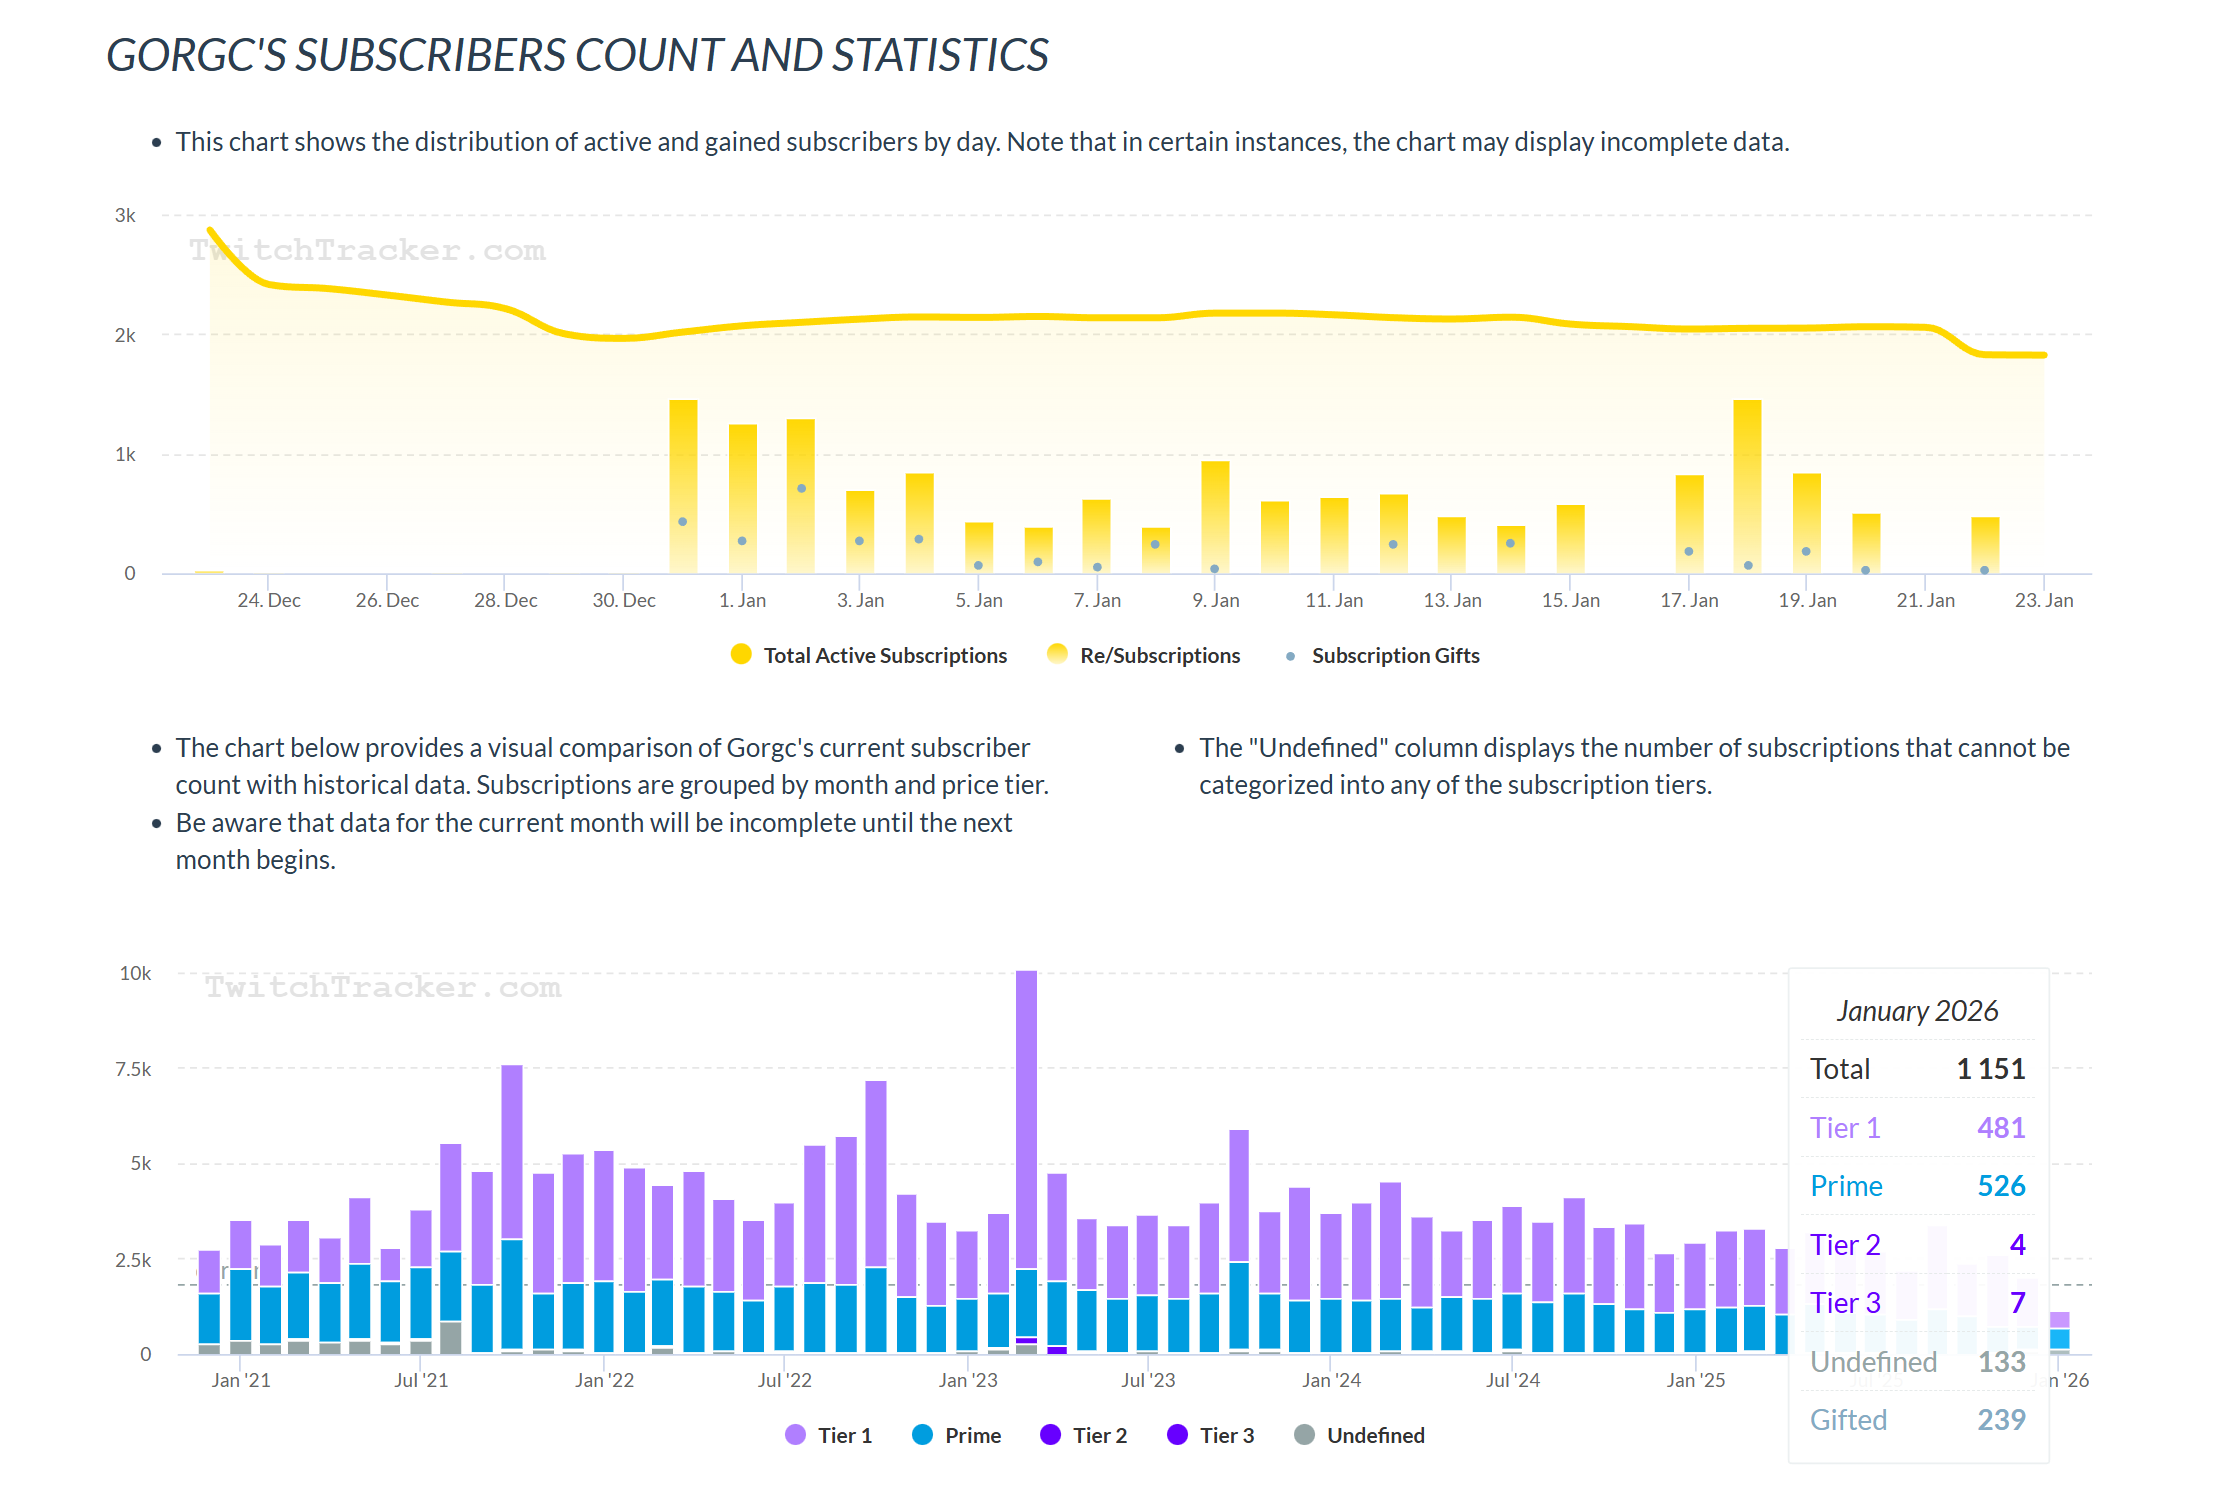Toggle Tier 2 legend entry
Screen dimensions: 2216x1510
pyautogui.click(x=1099, y=1435)
